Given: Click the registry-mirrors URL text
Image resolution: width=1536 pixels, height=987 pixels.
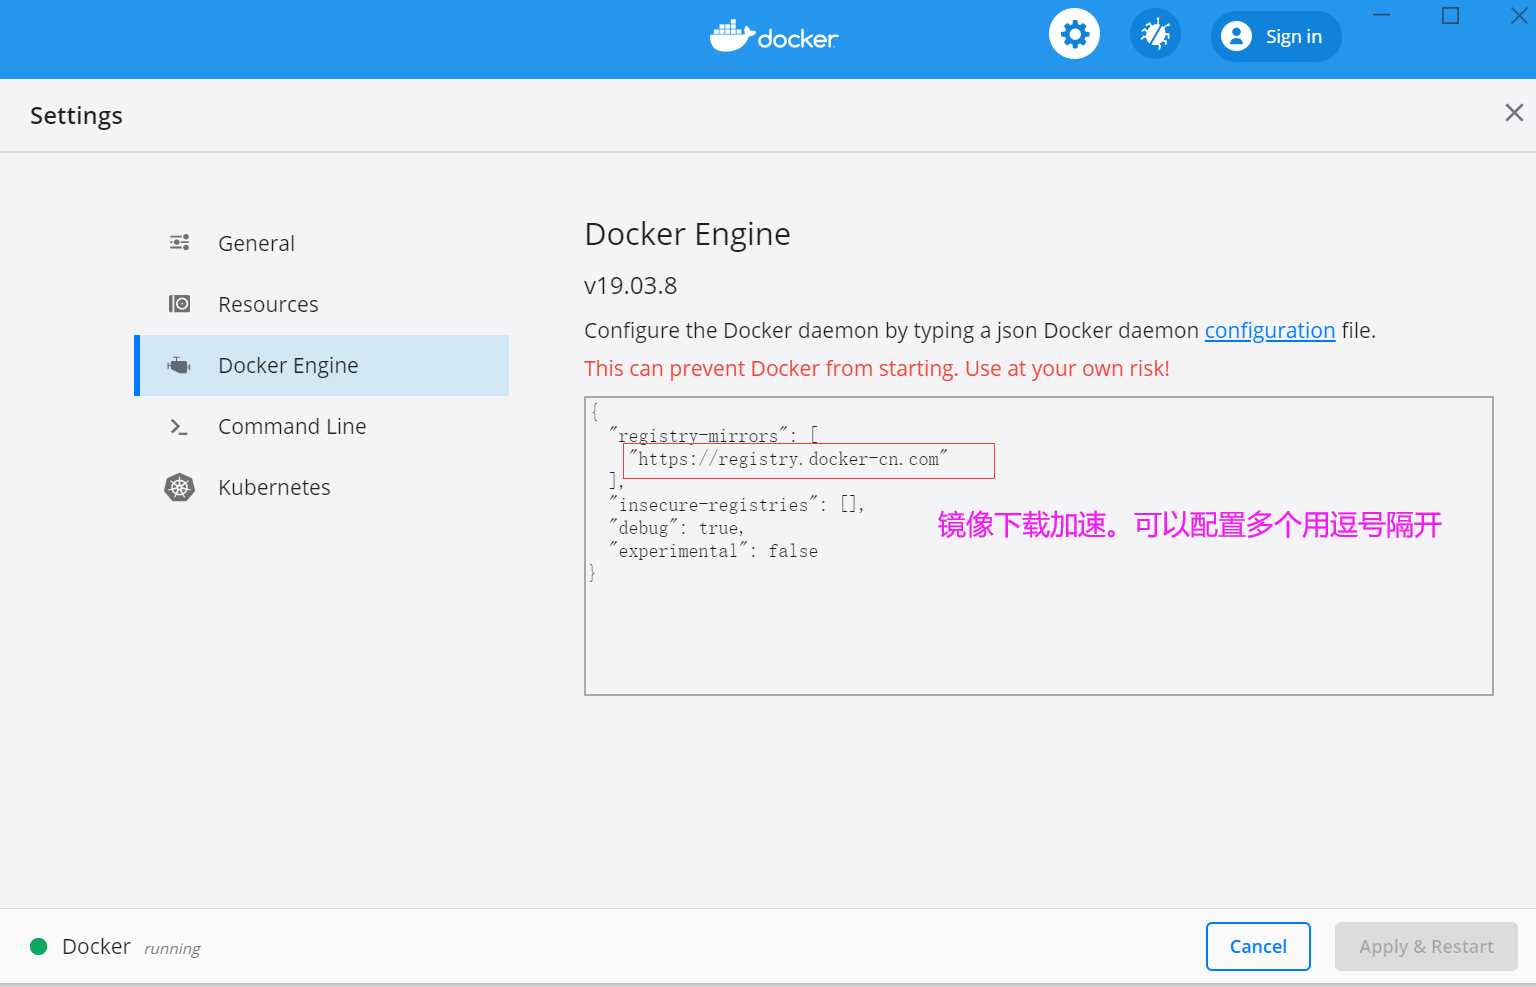Looking at the screenshot, I should point(788,459).
